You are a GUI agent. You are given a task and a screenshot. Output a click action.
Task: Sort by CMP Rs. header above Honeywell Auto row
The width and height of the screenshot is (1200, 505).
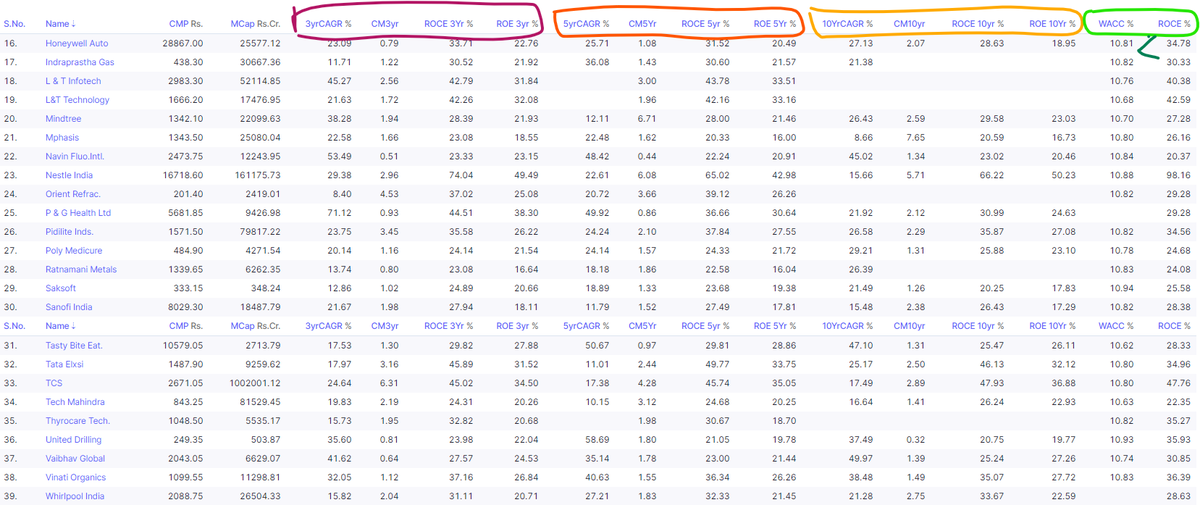click(x=186, y=22)
